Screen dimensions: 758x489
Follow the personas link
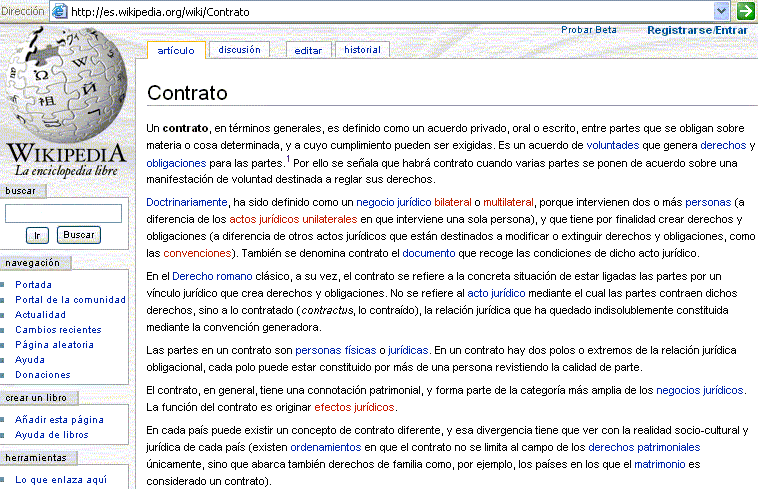pyautogui.click(x=708, y=202)
